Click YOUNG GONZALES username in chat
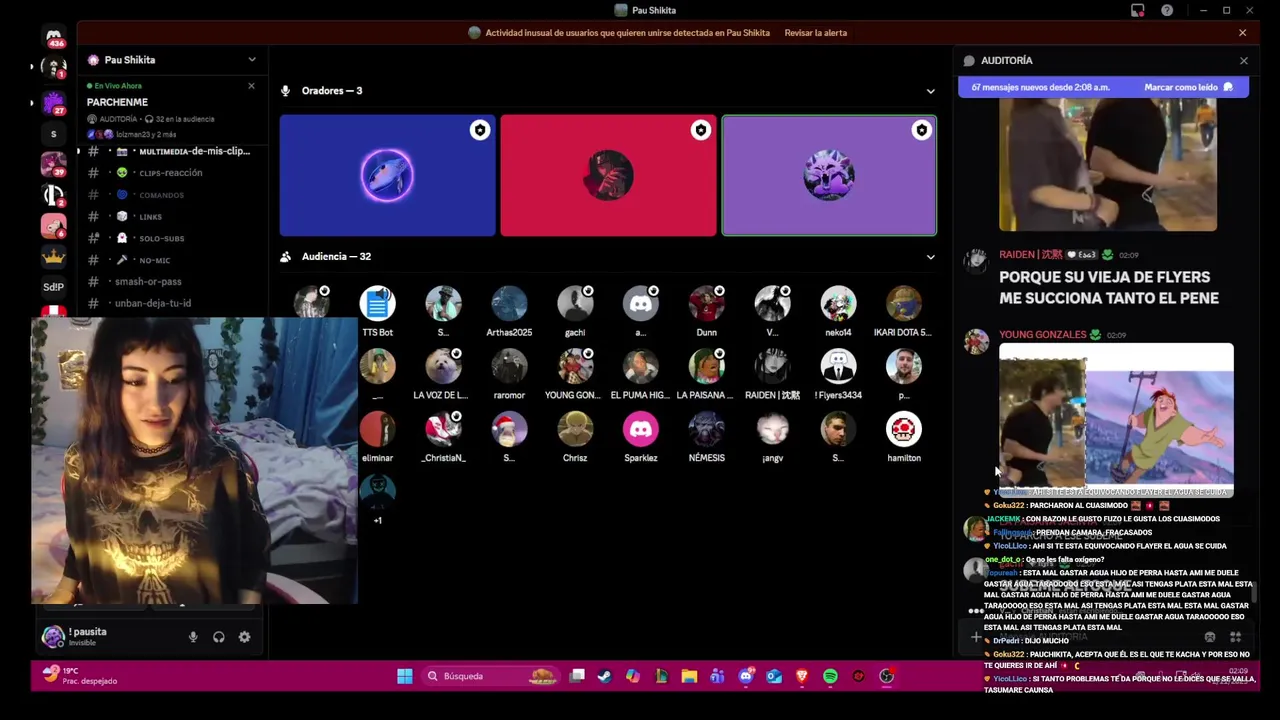1280x720 pixels. [x=1042, y=335]
